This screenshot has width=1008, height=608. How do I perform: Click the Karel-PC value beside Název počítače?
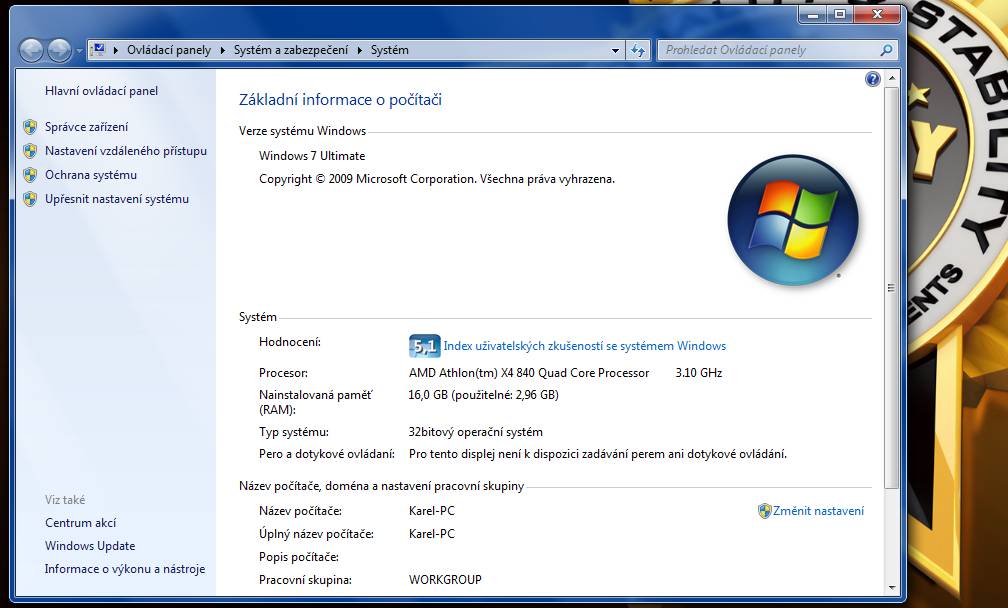point(431,511)
